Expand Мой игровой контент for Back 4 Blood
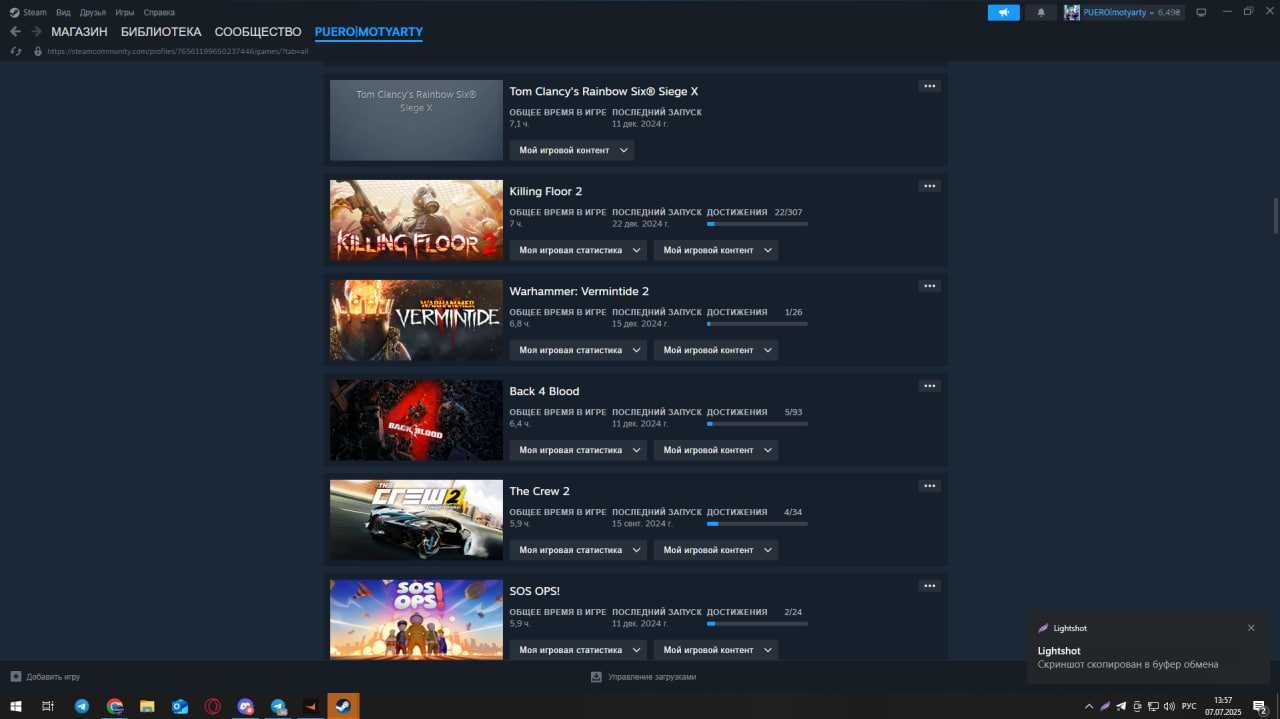The height and width of the screenshot is (719, 1280). [716, 450]
